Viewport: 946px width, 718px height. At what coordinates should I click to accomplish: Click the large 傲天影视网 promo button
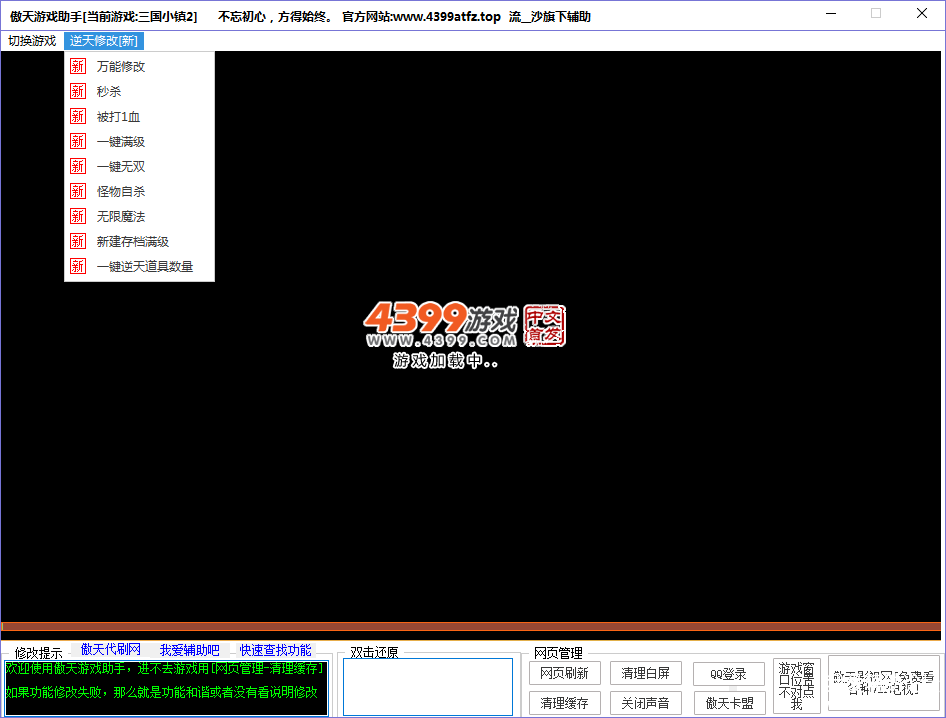884,683
